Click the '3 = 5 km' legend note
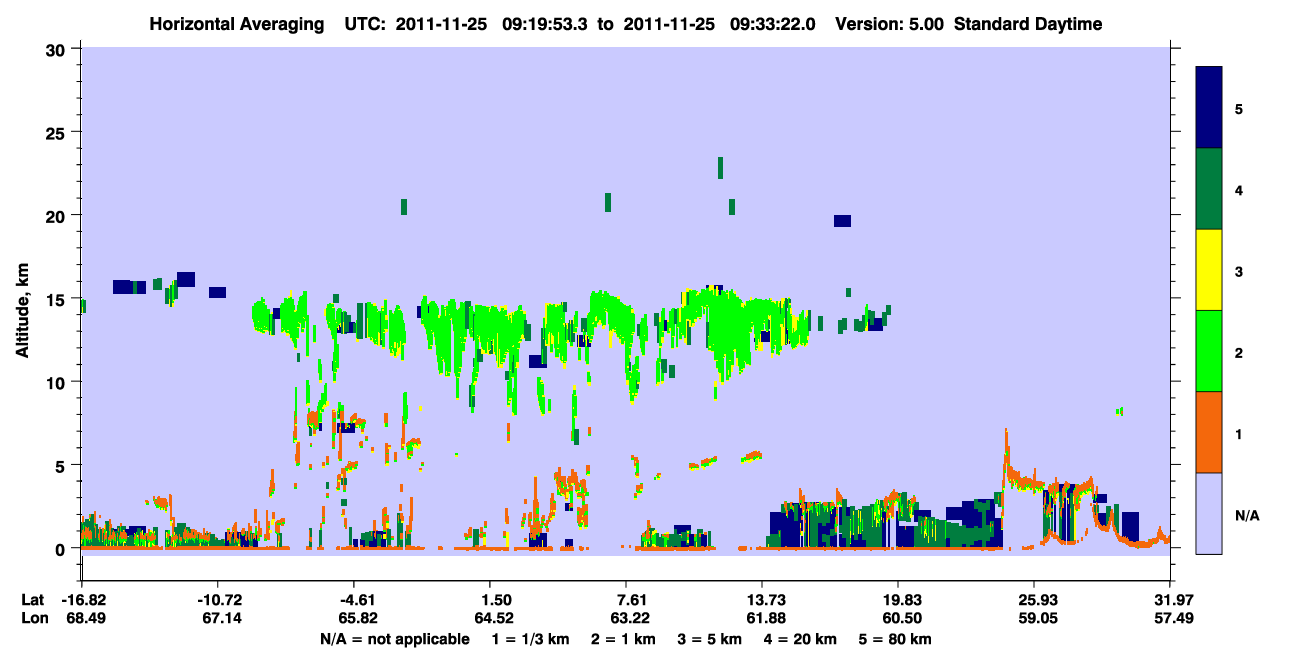The image size is (1300, 667). tap(710, 639)
